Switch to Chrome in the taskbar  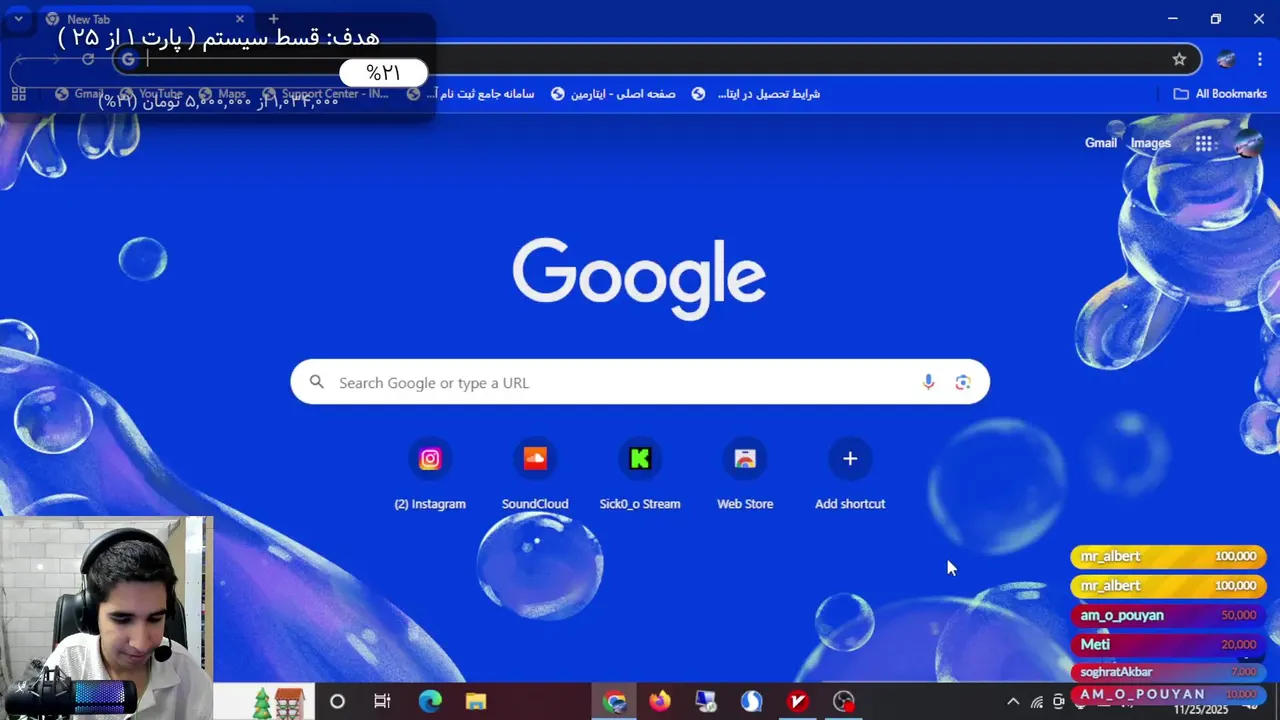614,701
